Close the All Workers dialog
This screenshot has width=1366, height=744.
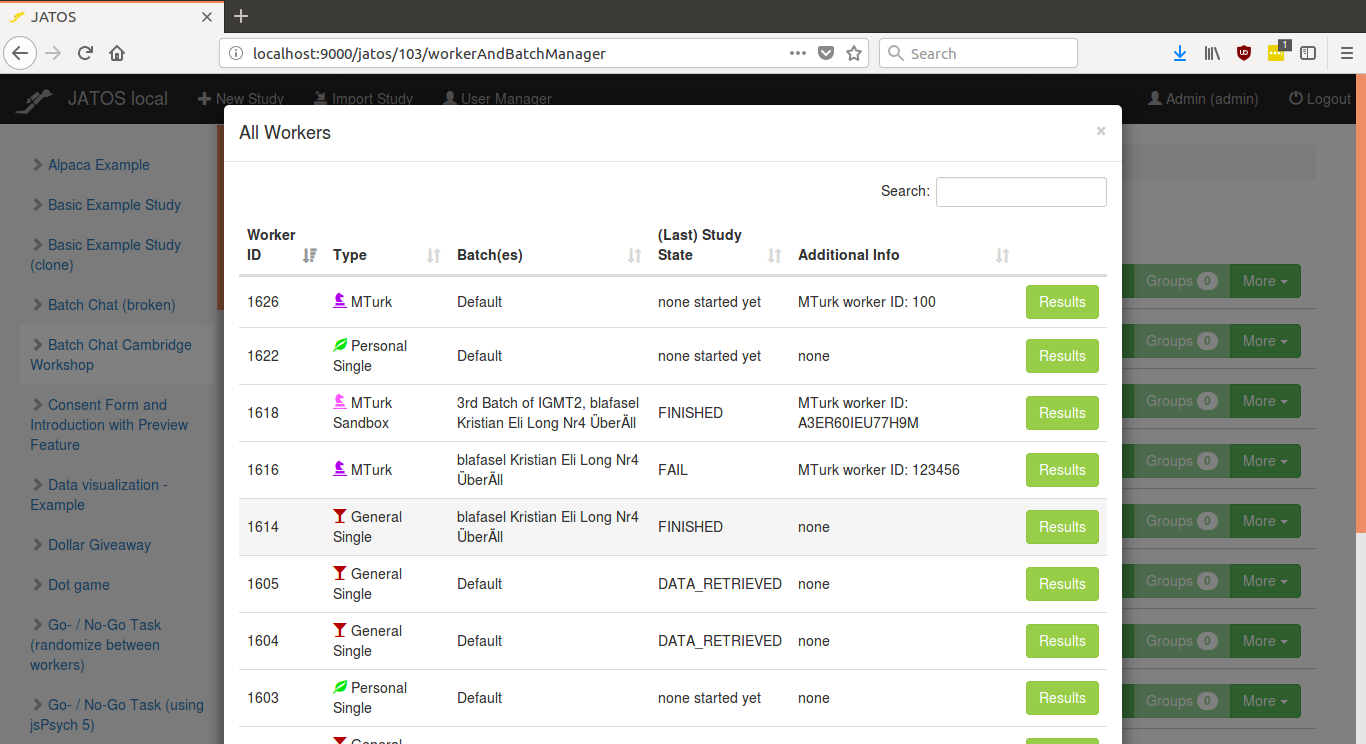pos(1101,131)
